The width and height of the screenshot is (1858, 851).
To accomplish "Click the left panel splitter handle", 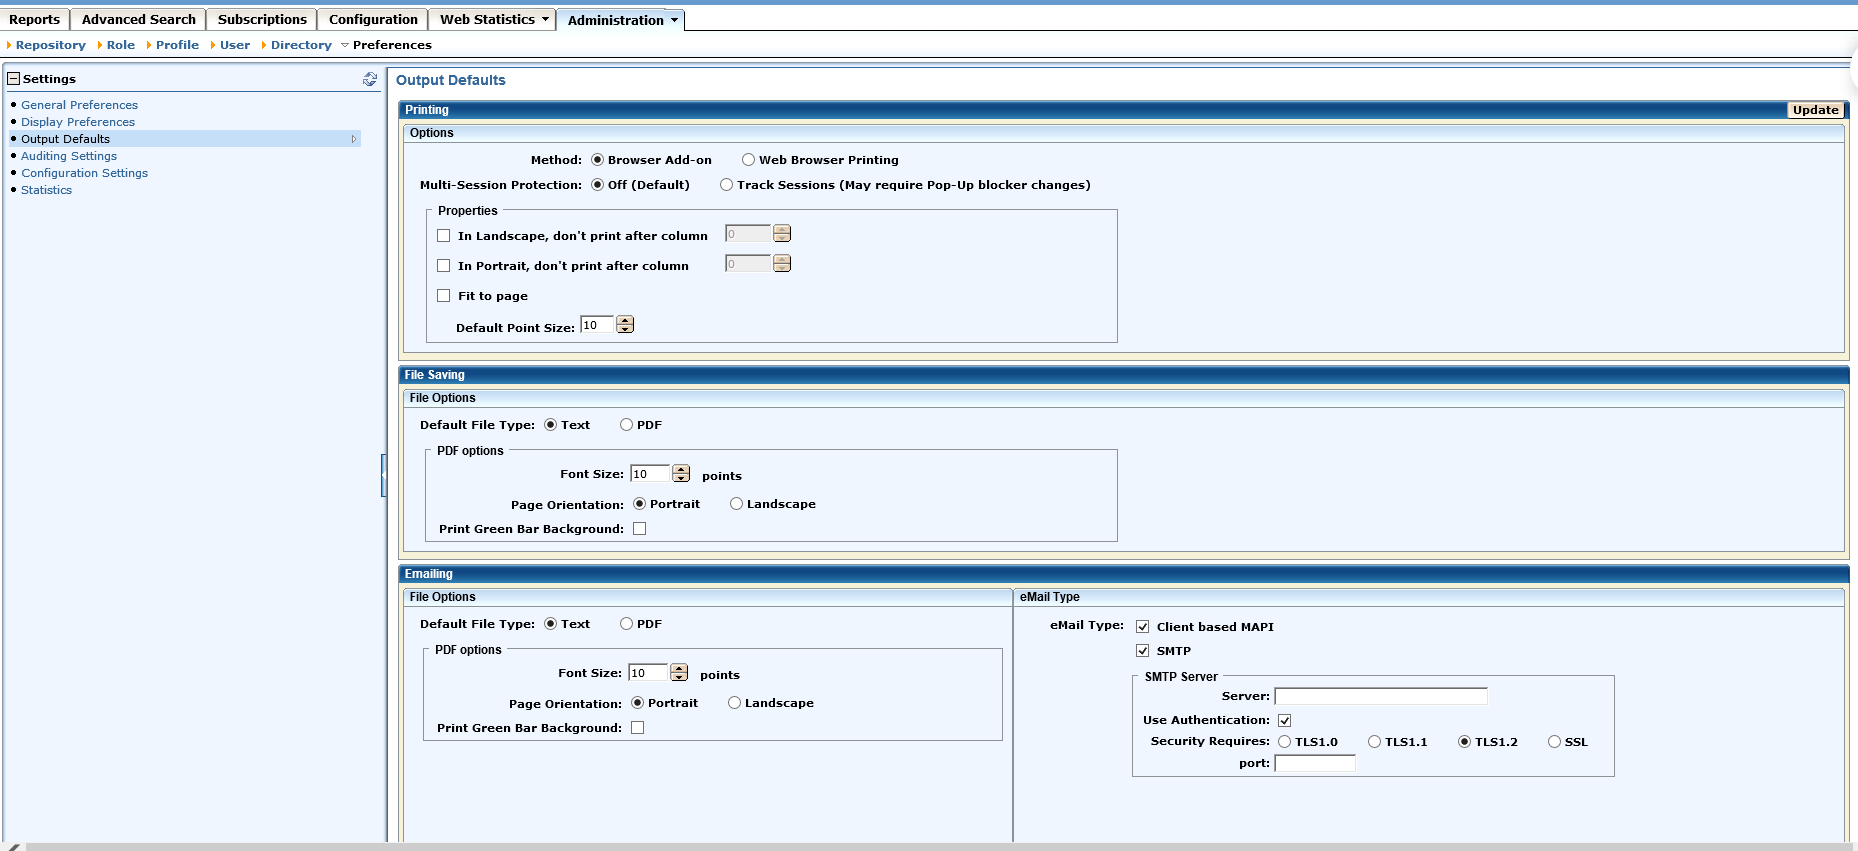I will tap(383, 475).
